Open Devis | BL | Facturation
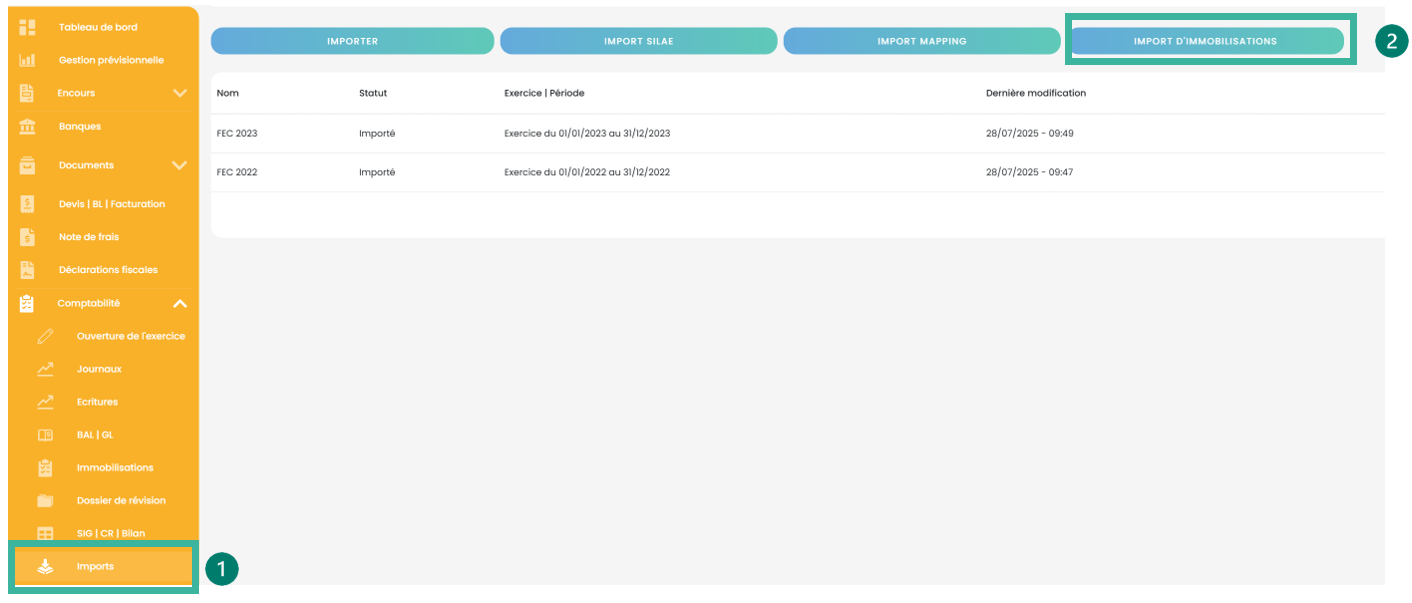 [112, 204]
